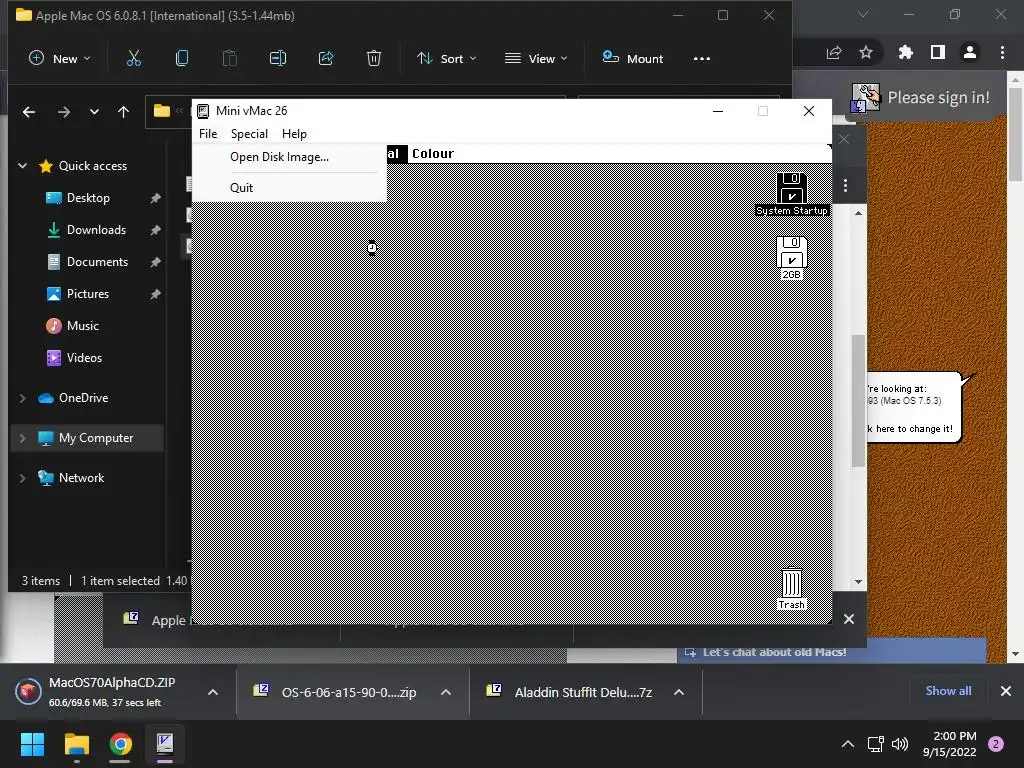Open the Windows Start menu
This screenshot has height=768, width=1024.
[32, 744]
